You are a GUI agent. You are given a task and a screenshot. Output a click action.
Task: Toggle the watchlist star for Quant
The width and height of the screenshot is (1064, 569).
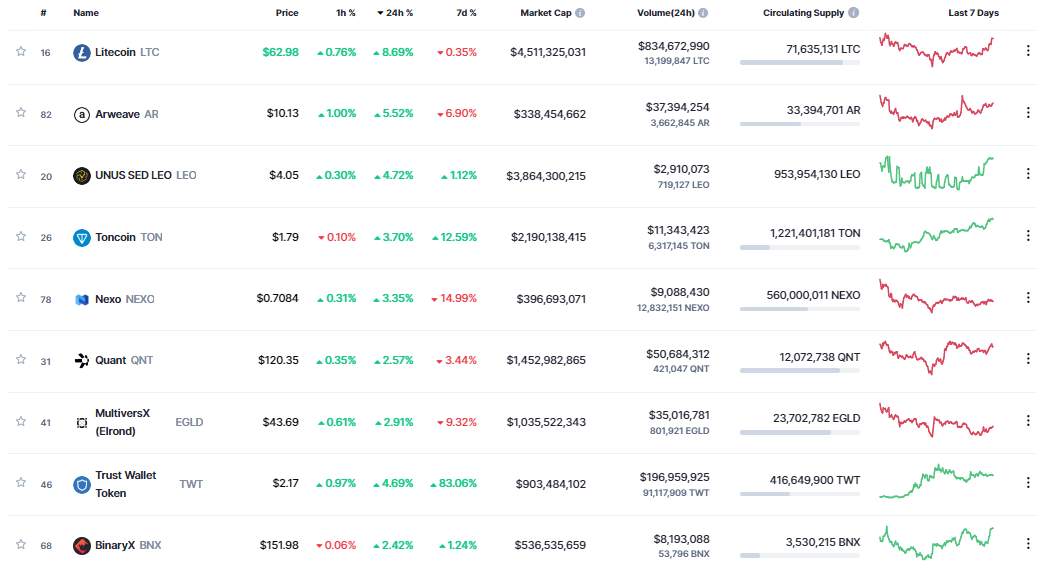coord(21,359)
